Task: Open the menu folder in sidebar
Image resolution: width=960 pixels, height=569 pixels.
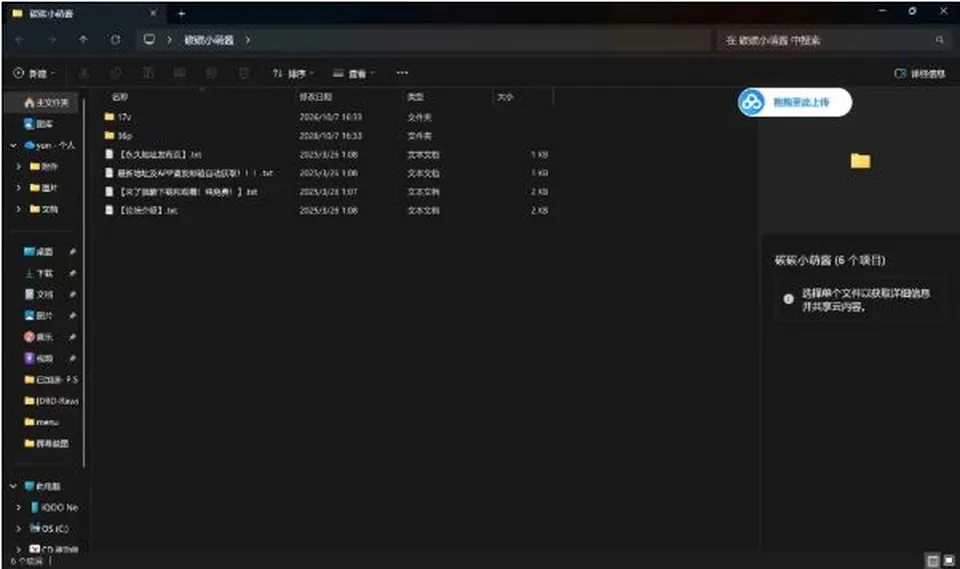Action: tap(42, 422)
